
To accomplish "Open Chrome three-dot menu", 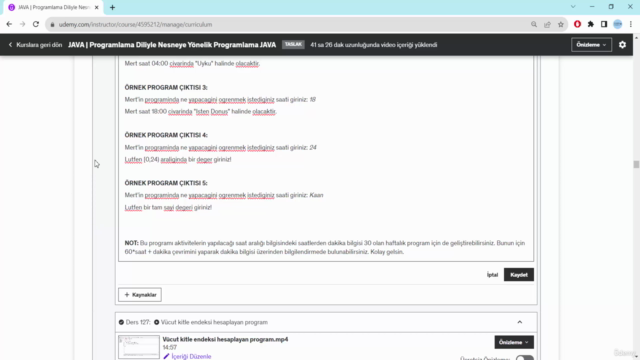I will click(631, 24).
